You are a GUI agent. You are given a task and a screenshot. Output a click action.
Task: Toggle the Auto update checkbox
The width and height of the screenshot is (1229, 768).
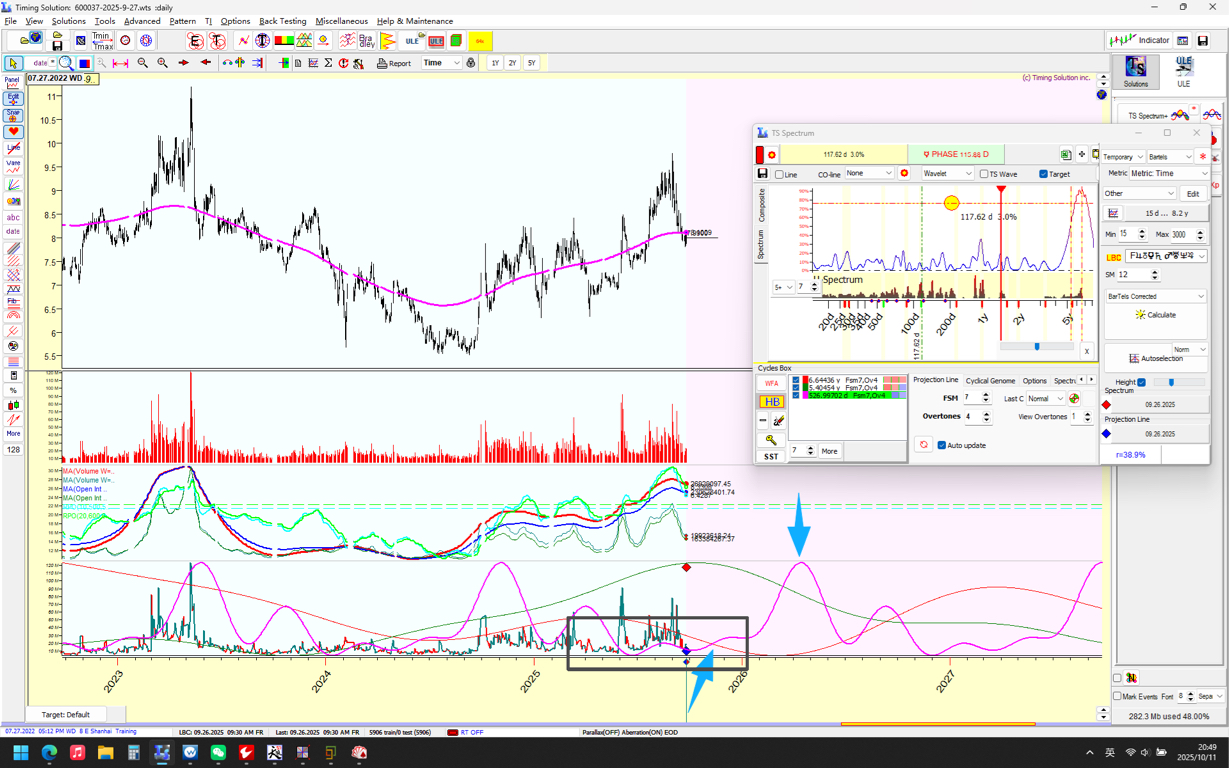(x=942, y=445)
